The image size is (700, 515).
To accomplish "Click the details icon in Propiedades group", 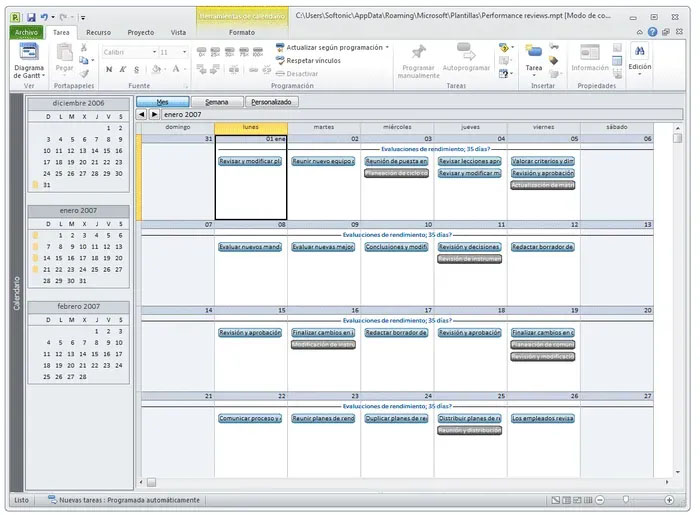I will [617, 60].
